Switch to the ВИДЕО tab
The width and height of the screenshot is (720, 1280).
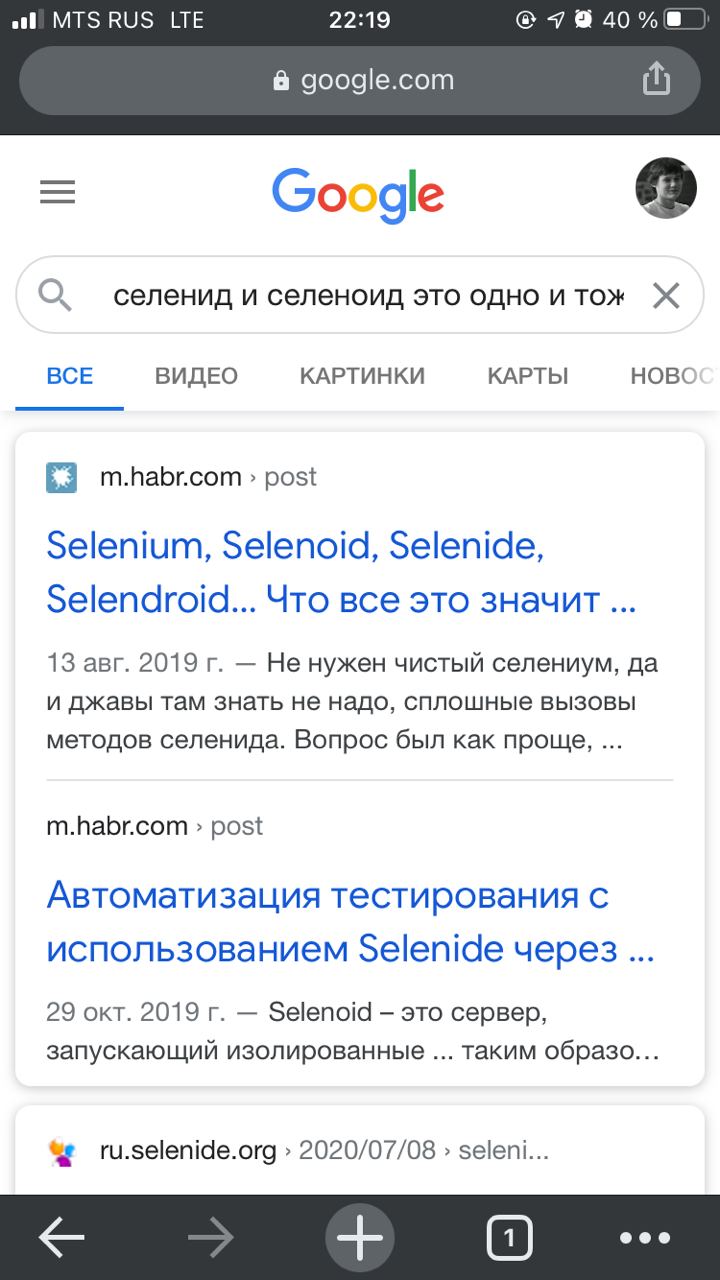coord(196,376)
